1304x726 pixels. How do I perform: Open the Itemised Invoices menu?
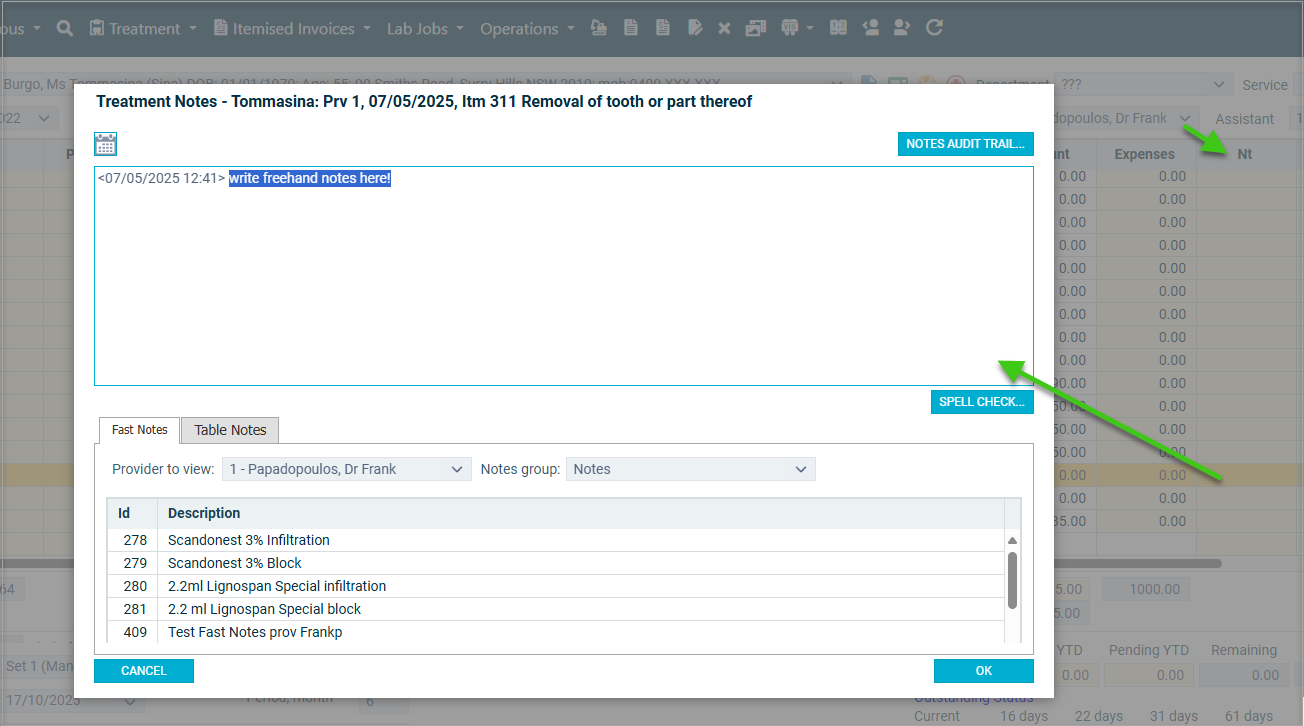tap(292, 28)
